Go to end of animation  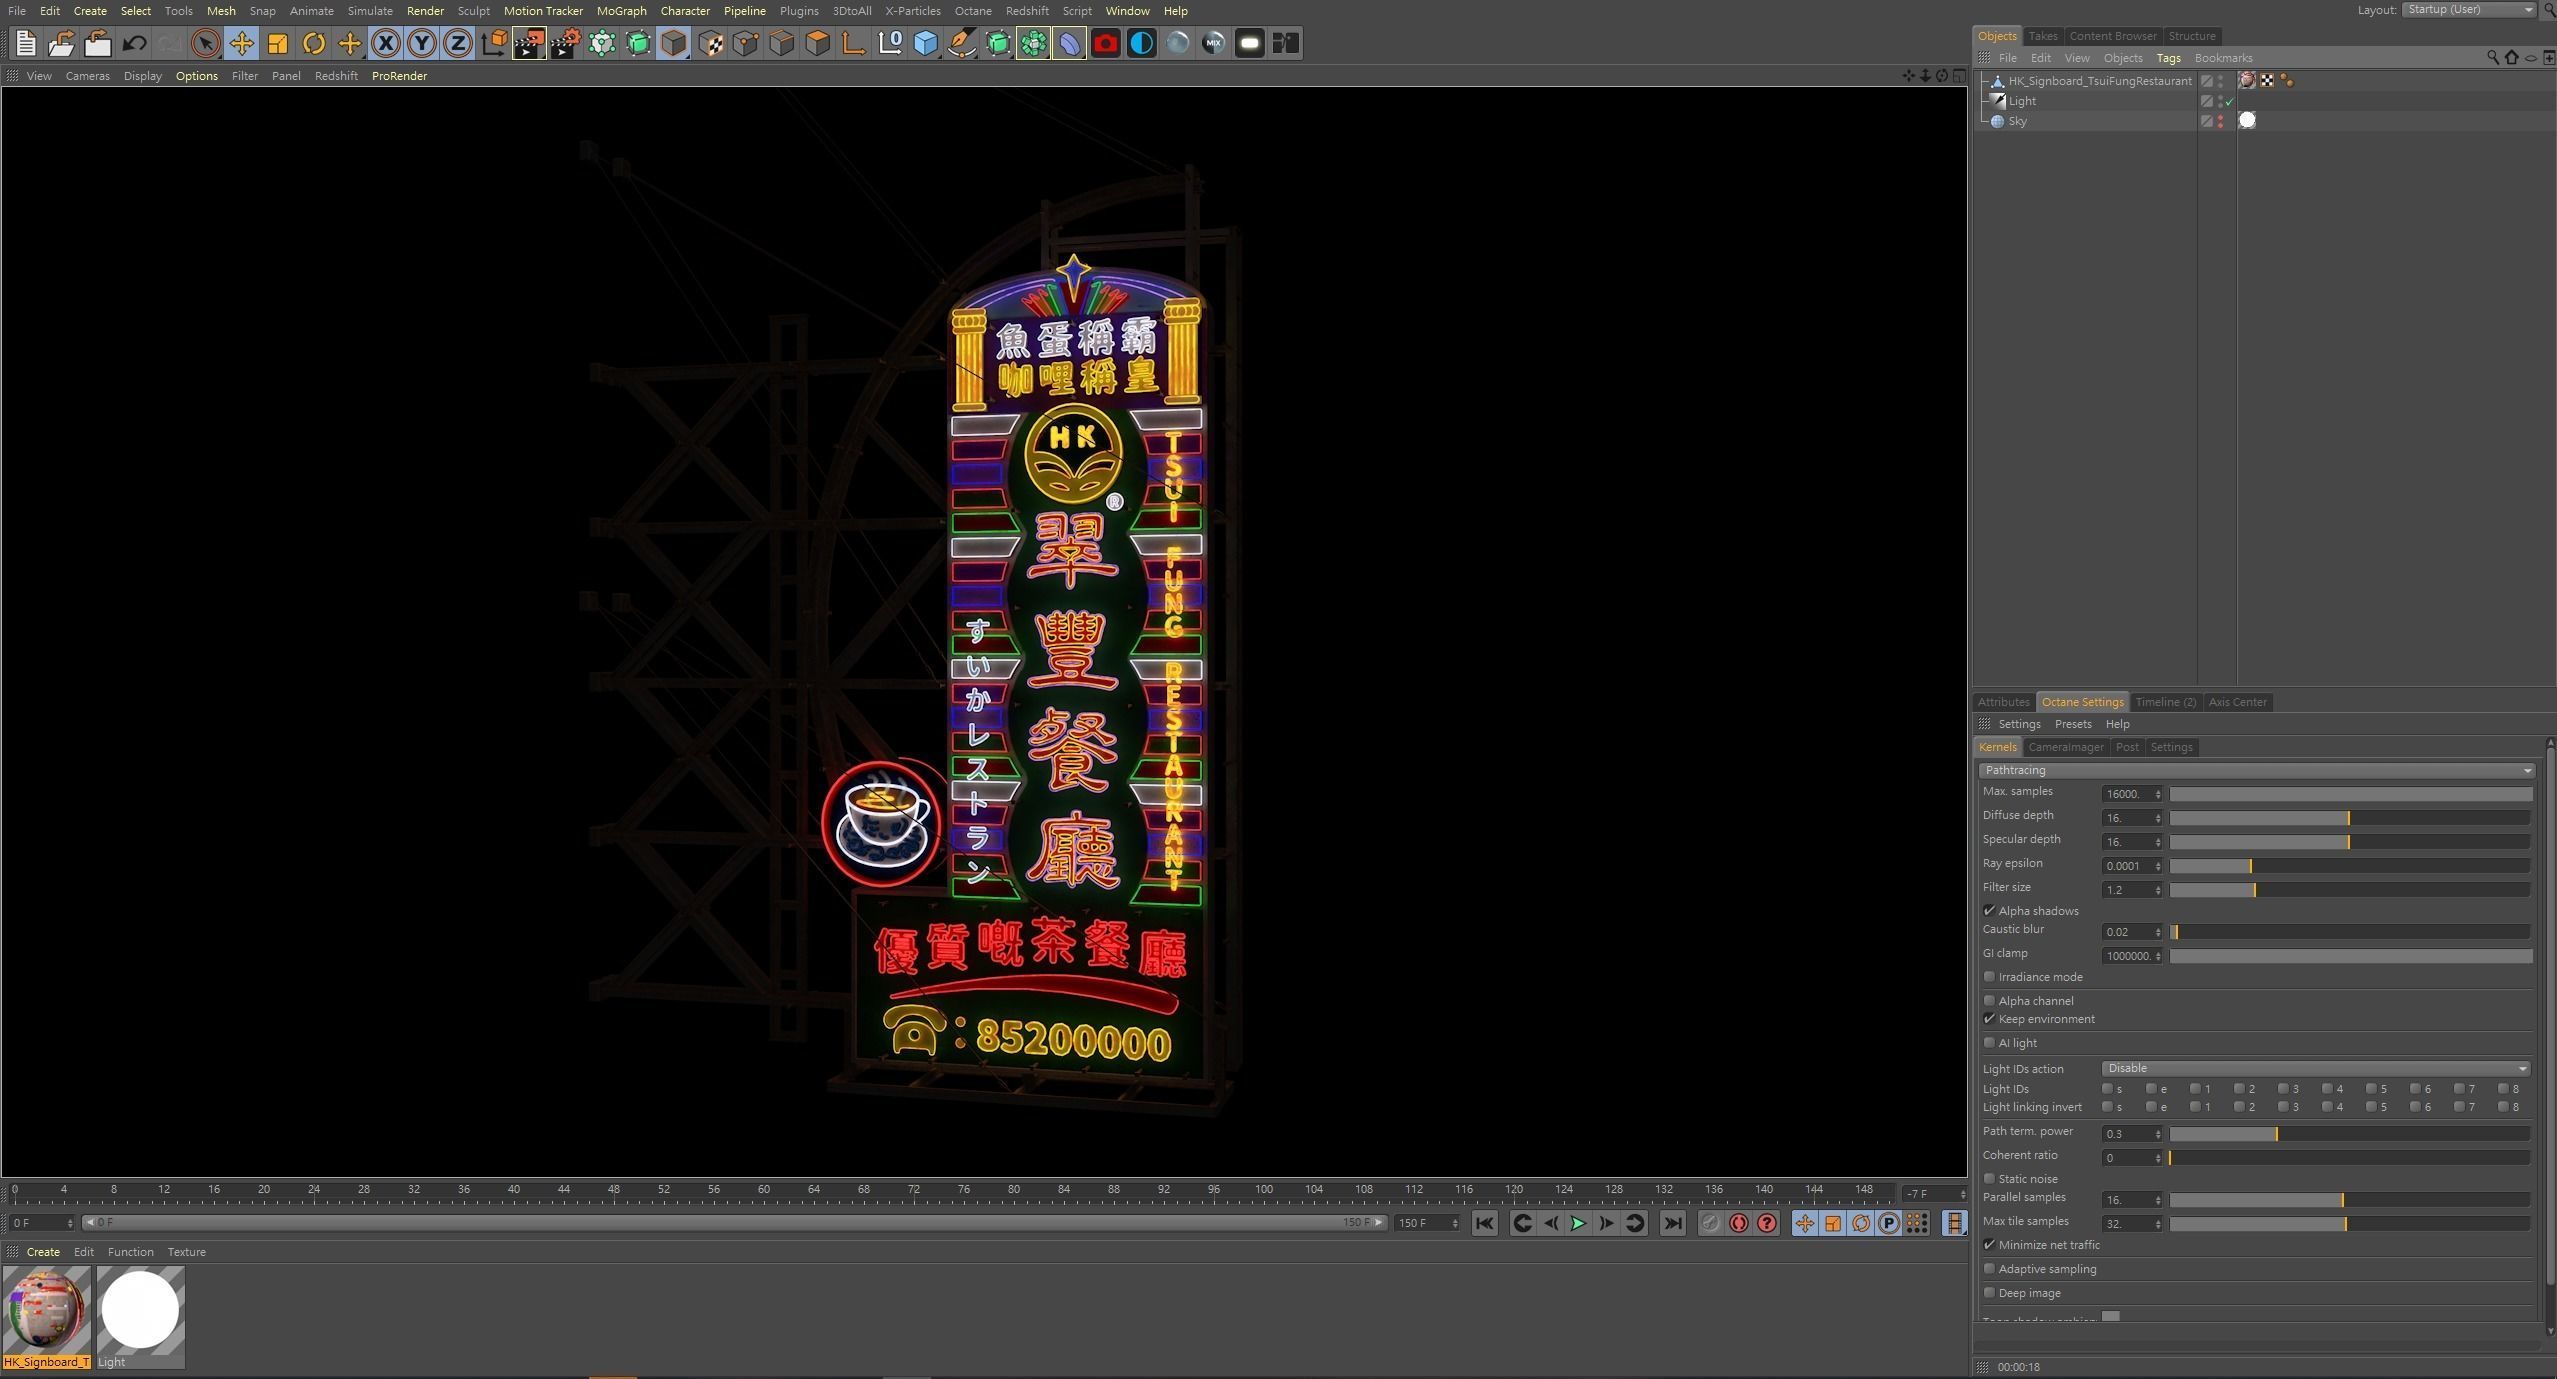(1672, 1223)
